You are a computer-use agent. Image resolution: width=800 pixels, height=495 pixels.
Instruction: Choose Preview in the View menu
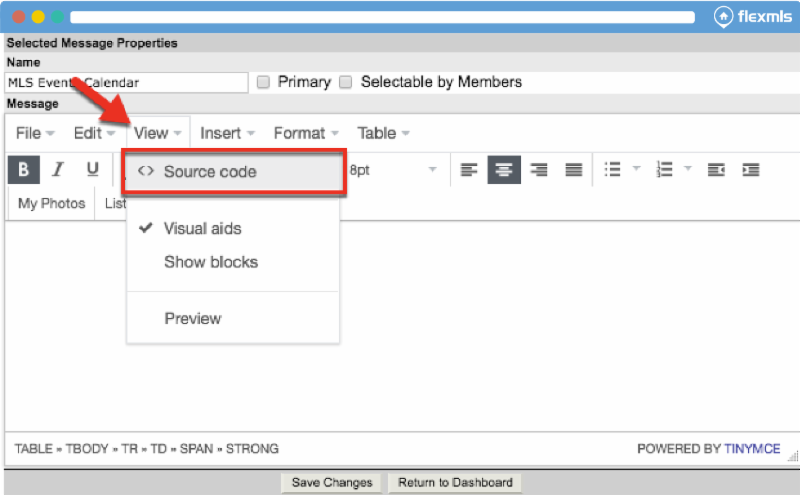(192, 318)
